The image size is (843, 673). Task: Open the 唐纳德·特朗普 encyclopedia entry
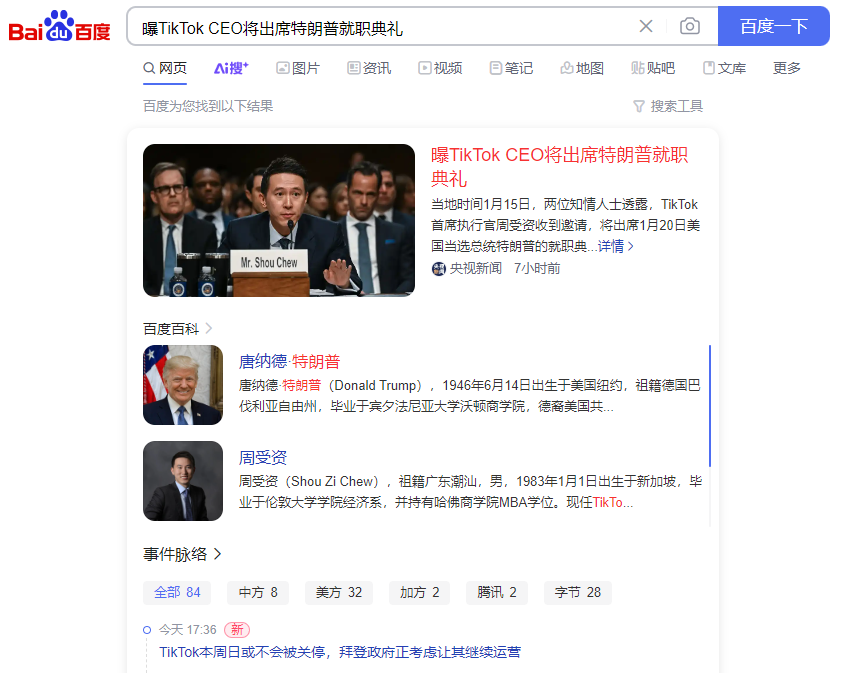289,361
